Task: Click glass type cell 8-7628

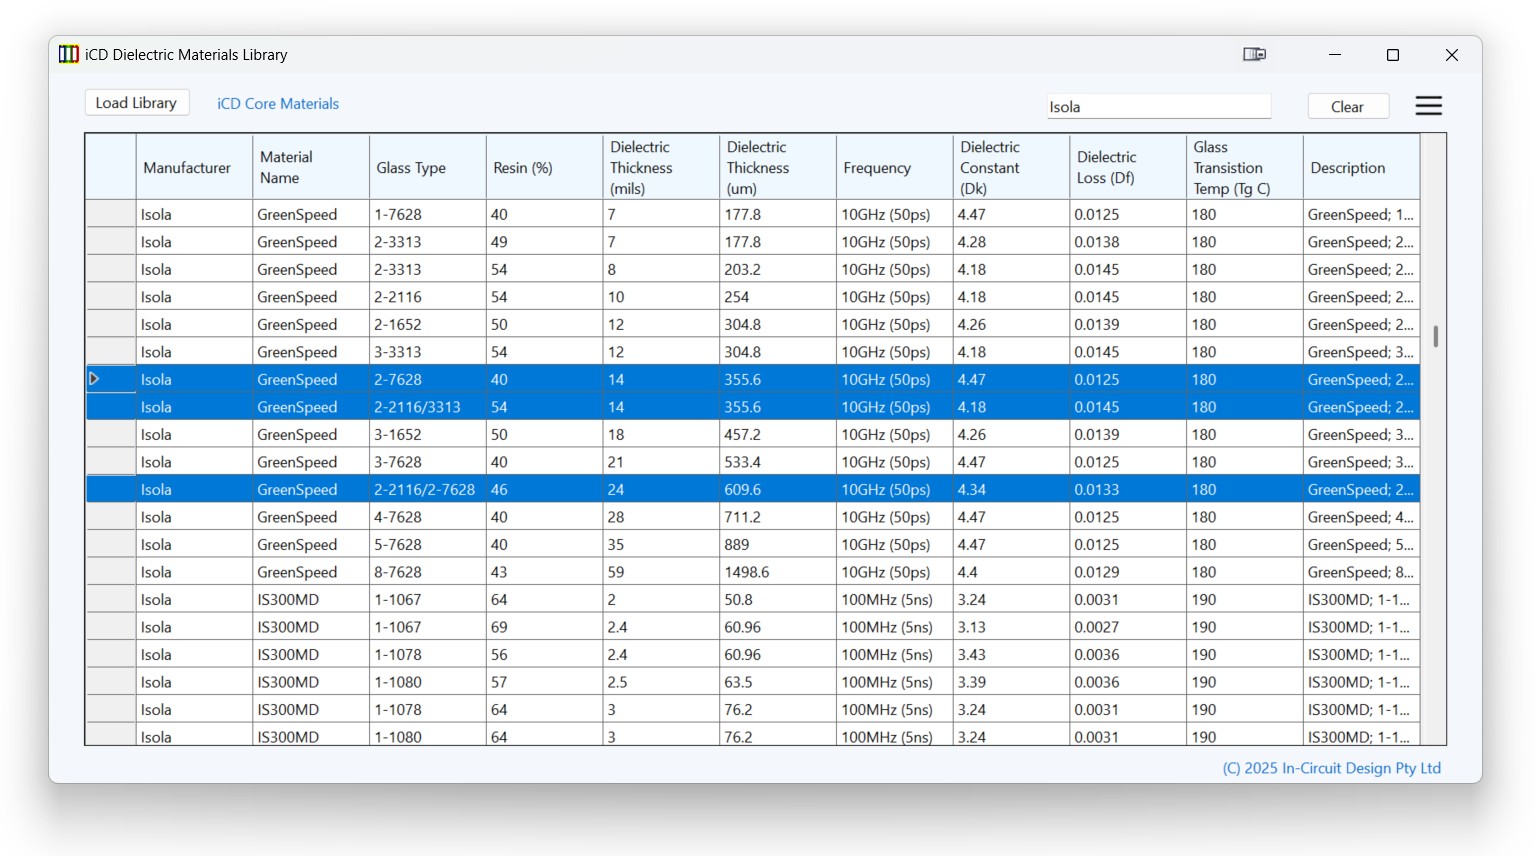Action: 428,572
